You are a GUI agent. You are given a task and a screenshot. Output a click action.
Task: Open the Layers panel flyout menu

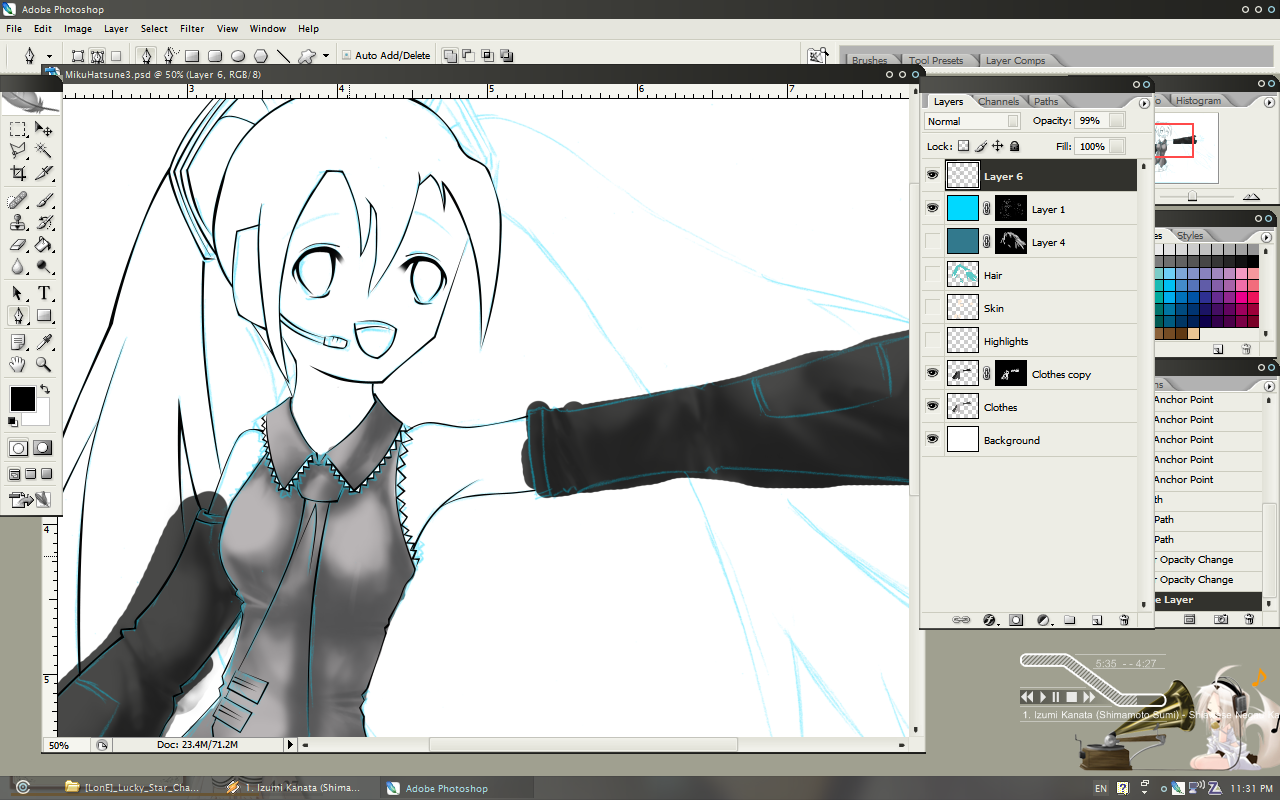pos(1144,102)
